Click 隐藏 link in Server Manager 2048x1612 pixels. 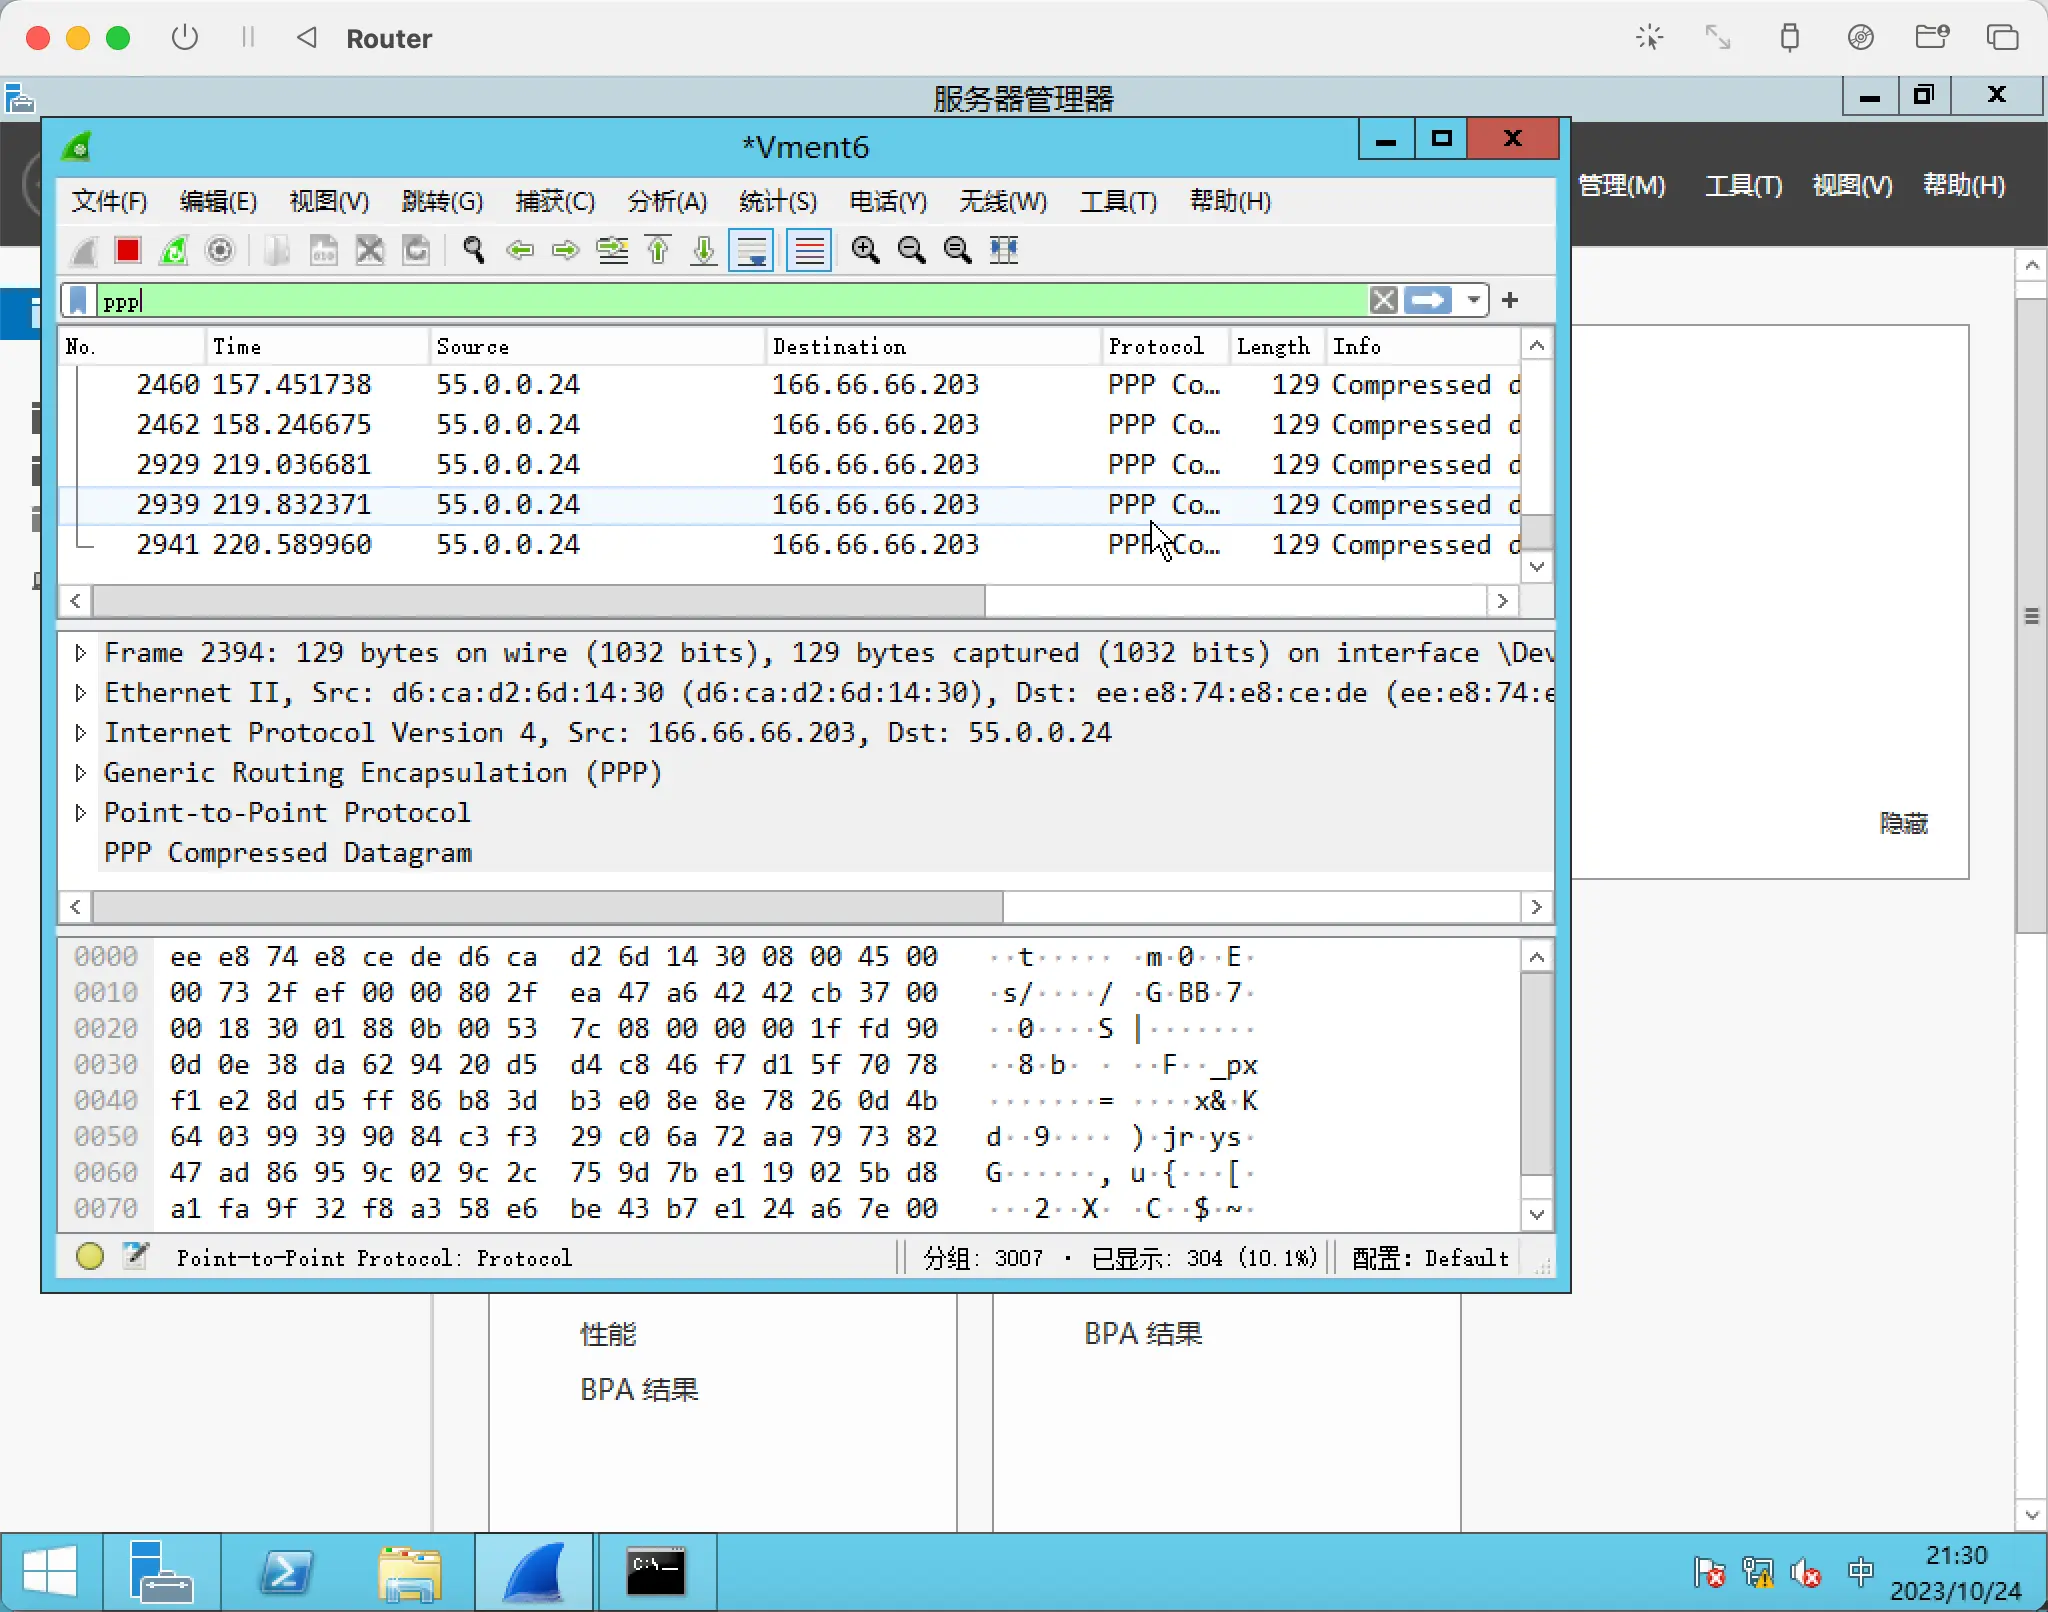1903,823
